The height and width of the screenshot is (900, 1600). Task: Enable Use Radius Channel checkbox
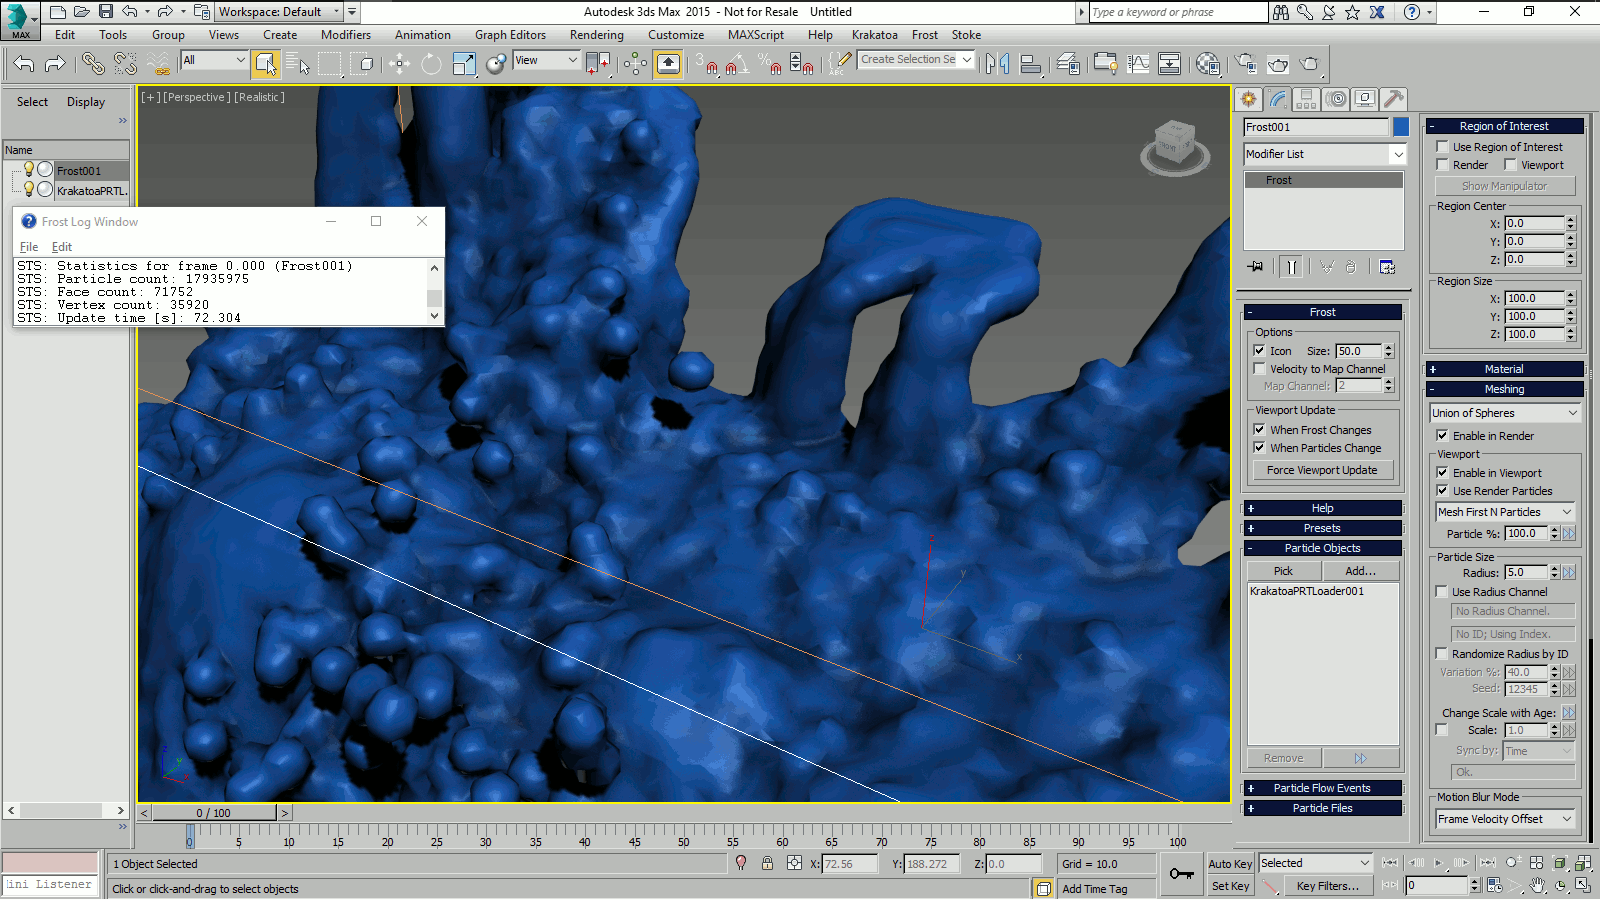pos(1442,592)
